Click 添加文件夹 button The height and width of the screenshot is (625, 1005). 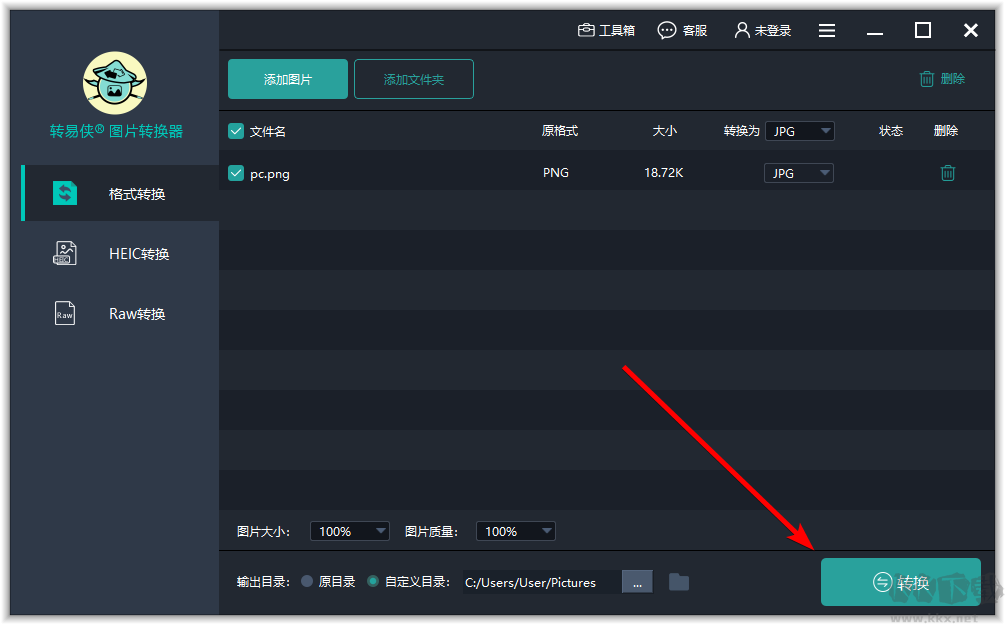pos(413,79)
